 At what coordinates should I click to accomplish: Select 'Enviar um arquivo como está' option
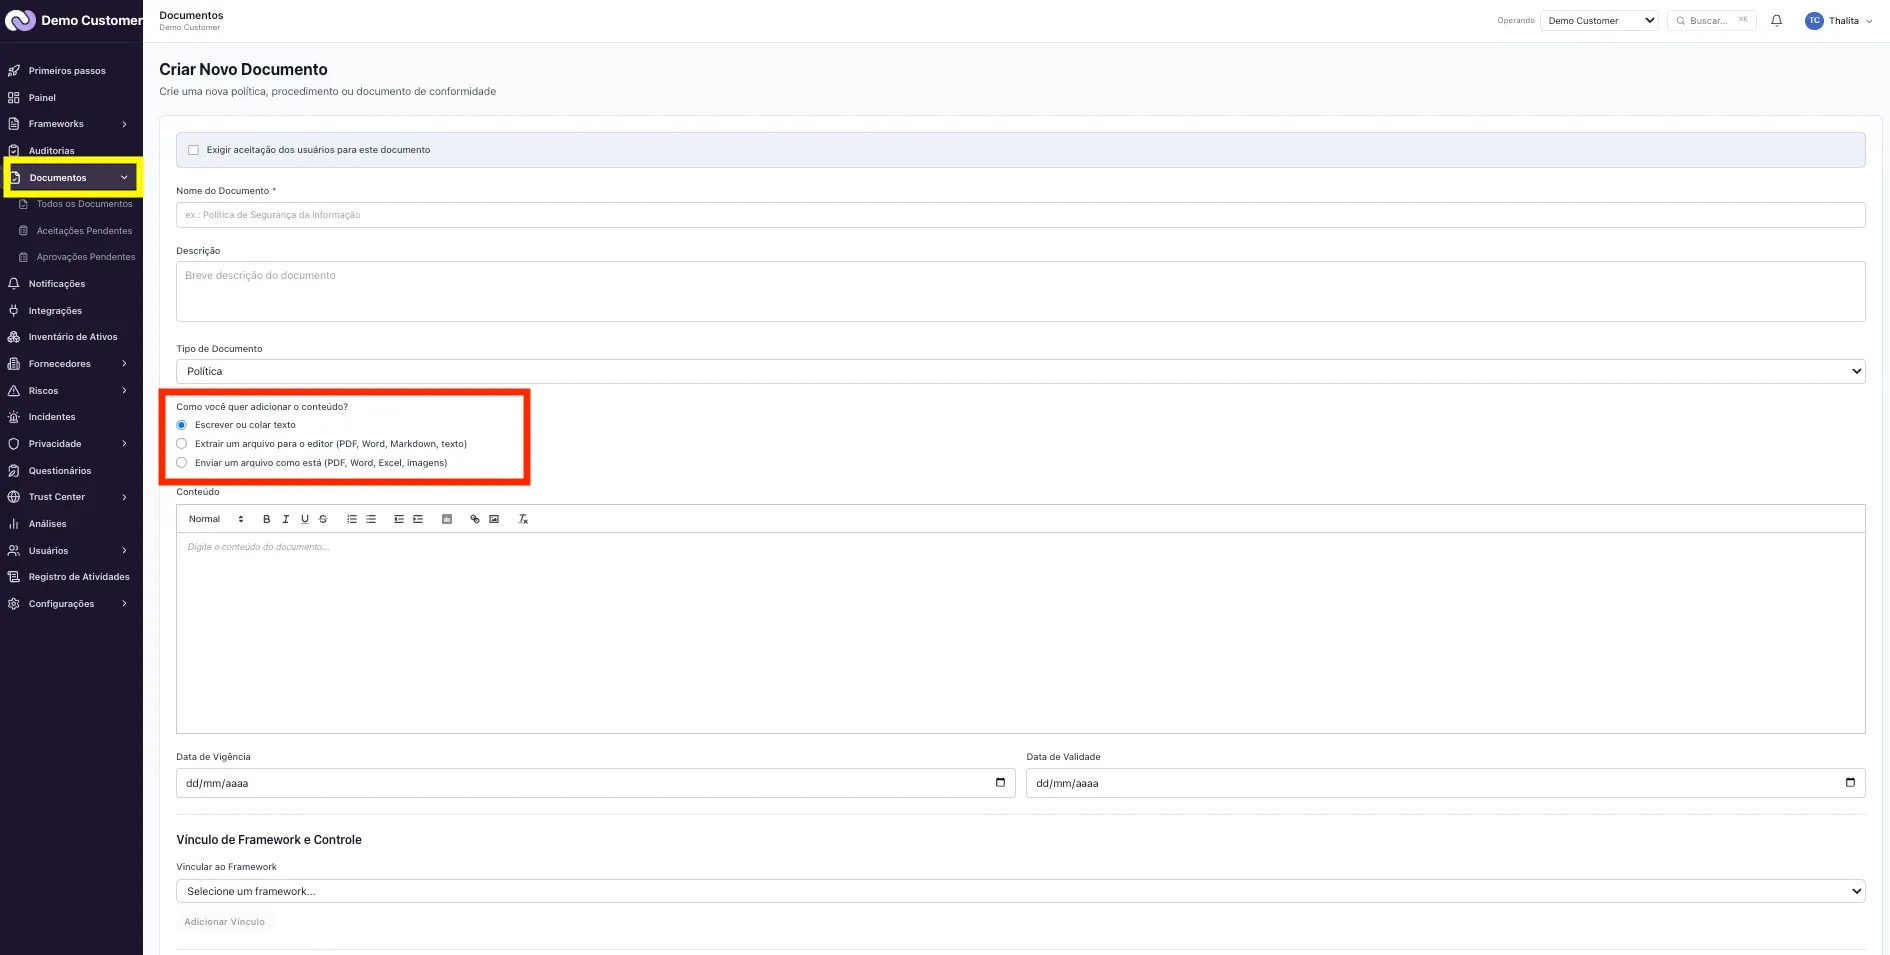[182, 463]
